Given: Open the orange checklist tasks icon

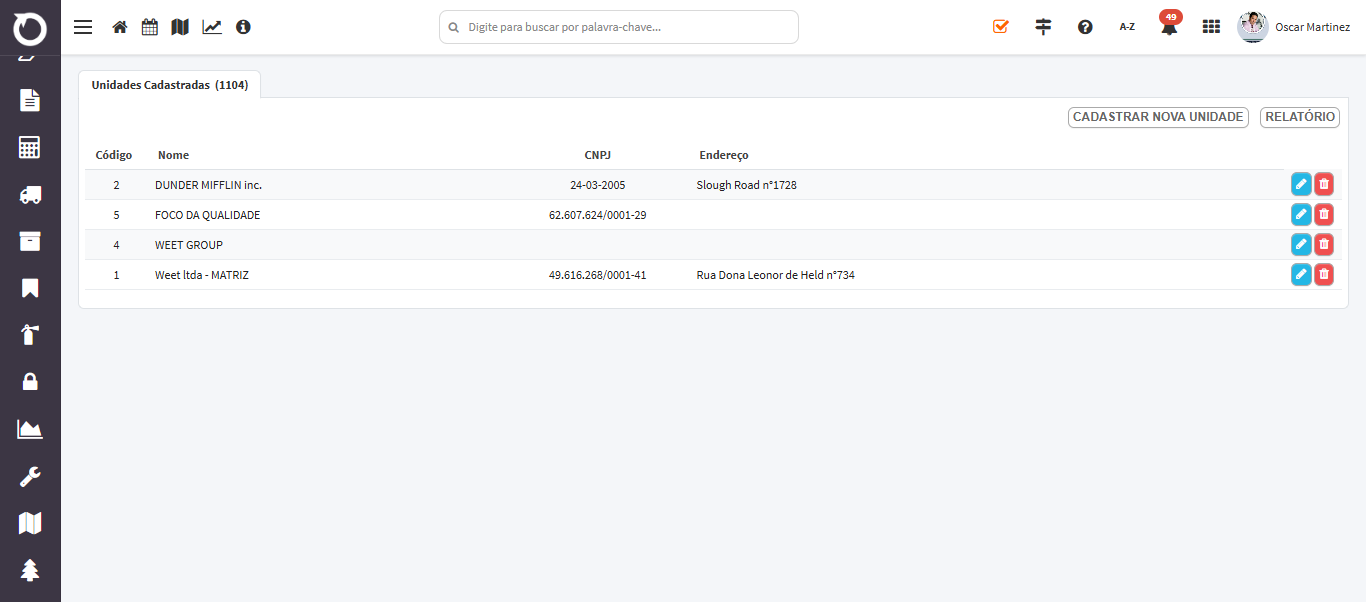Looking at the screenshot, I should (x=1001, y=27).
